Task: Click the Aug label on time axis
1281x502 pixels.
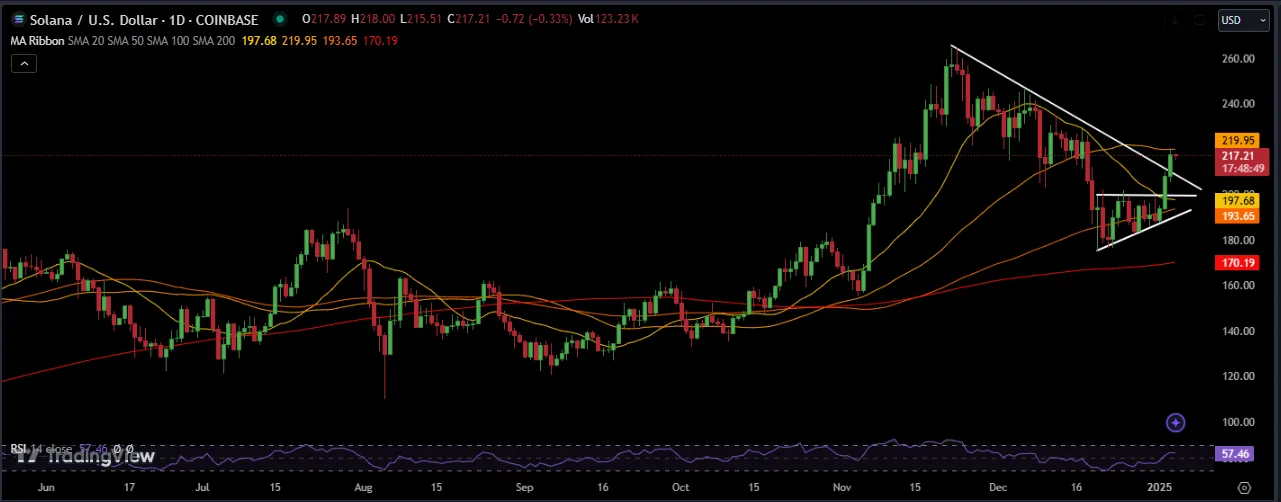Action: 364,488
